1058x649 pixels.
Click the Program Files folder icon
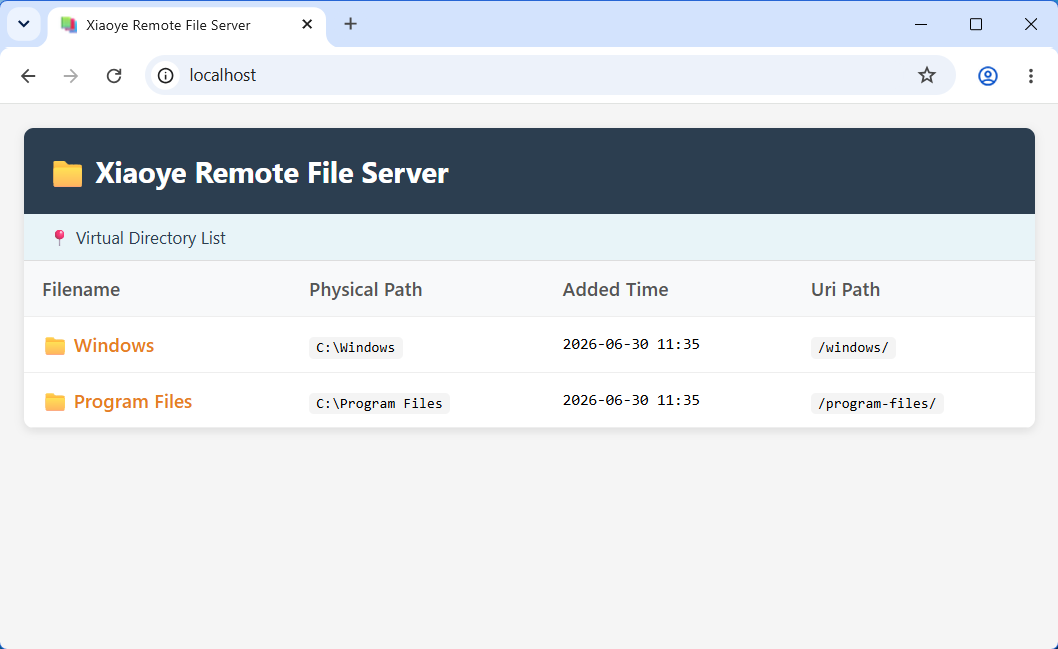click(x=55, y=402)
